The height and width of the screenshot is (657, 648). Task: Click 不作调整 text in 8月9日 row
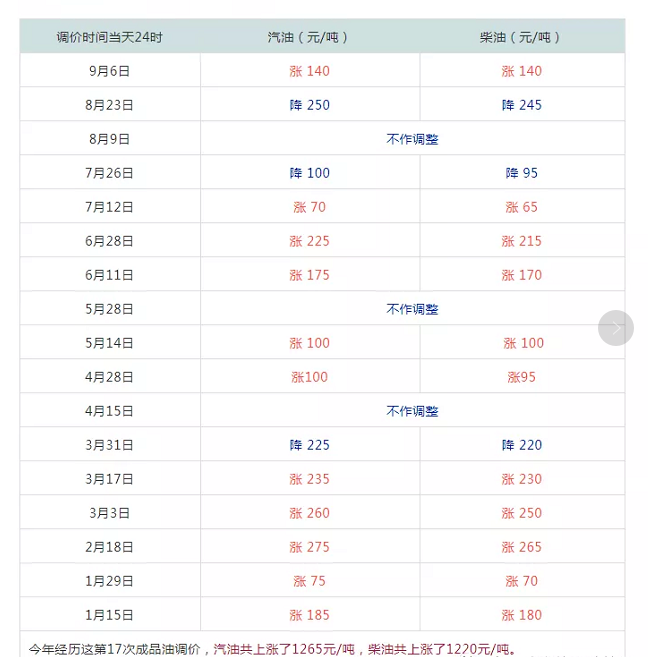point(412,139)
